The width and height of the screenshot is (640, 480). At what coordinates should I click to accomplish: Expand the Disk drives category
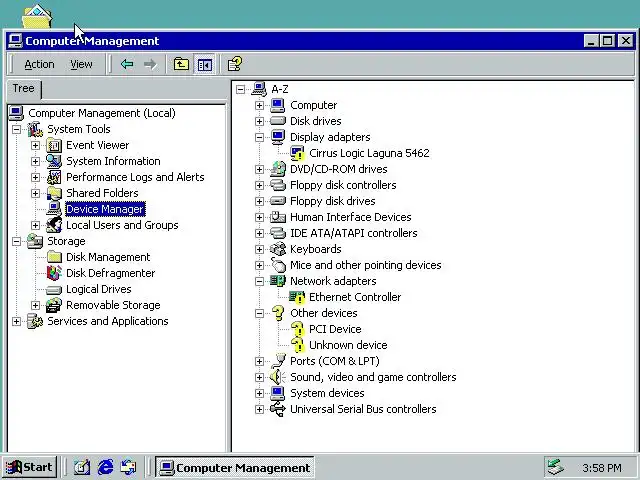click(259, 121)
